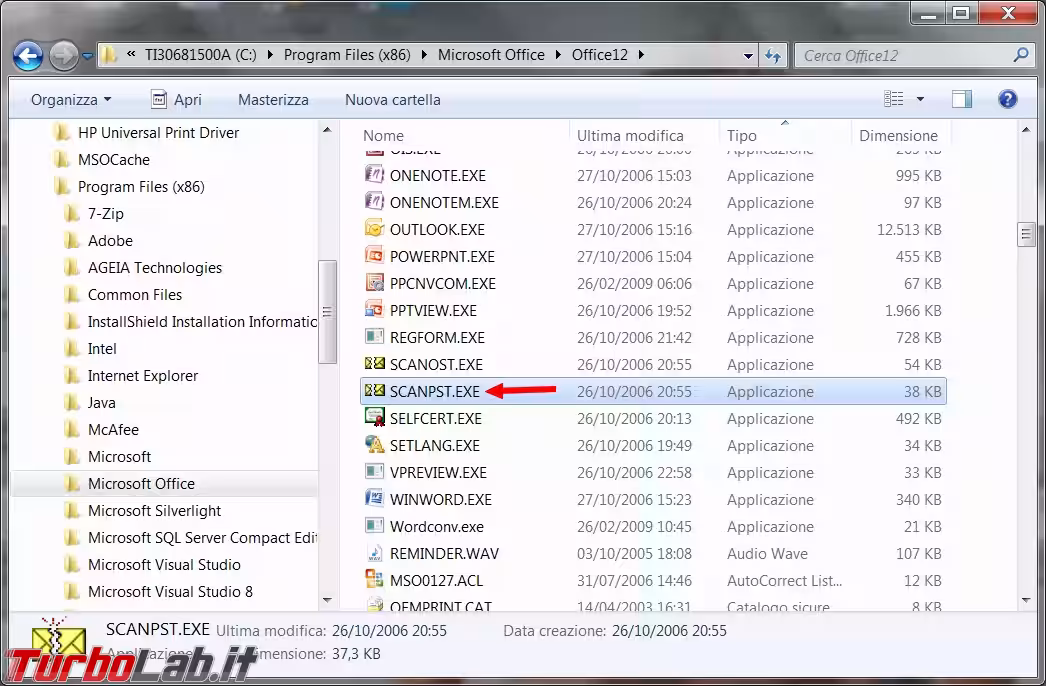Toggle the preview pane button

click(962, 99)
